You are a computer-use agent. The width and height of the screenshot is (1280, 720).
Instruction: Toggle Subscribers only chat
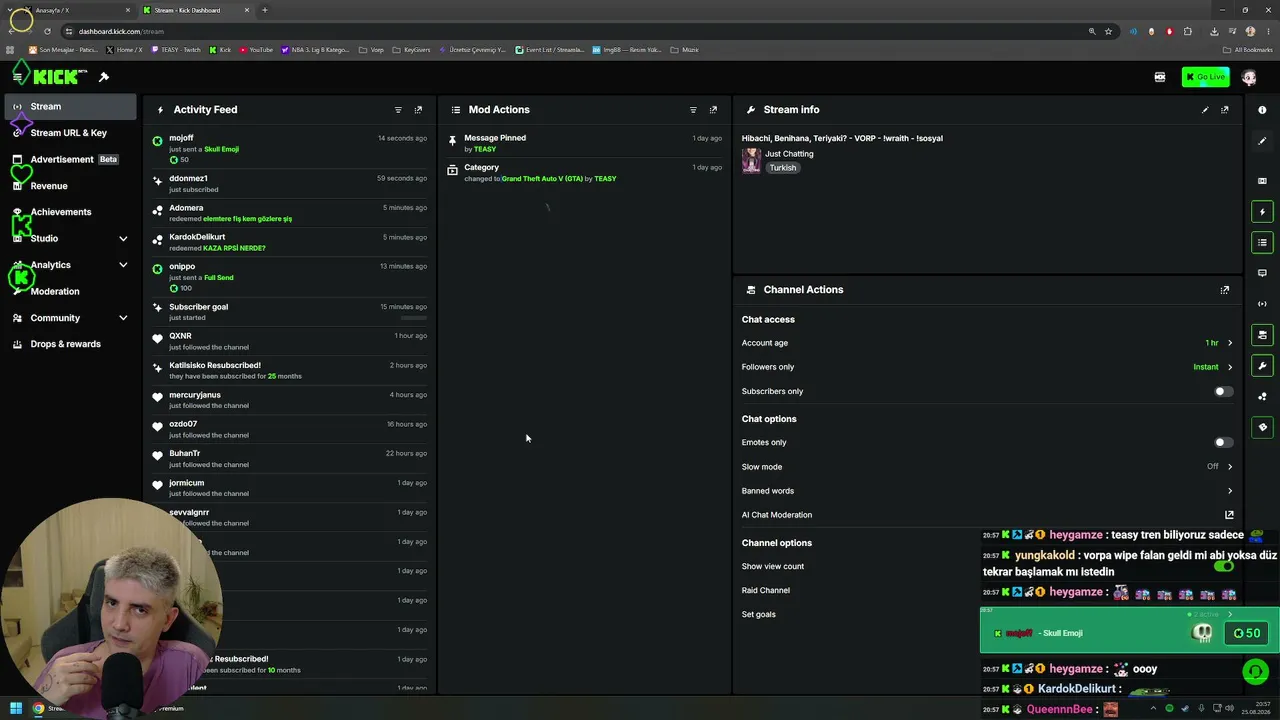[x=1223, y=392]
